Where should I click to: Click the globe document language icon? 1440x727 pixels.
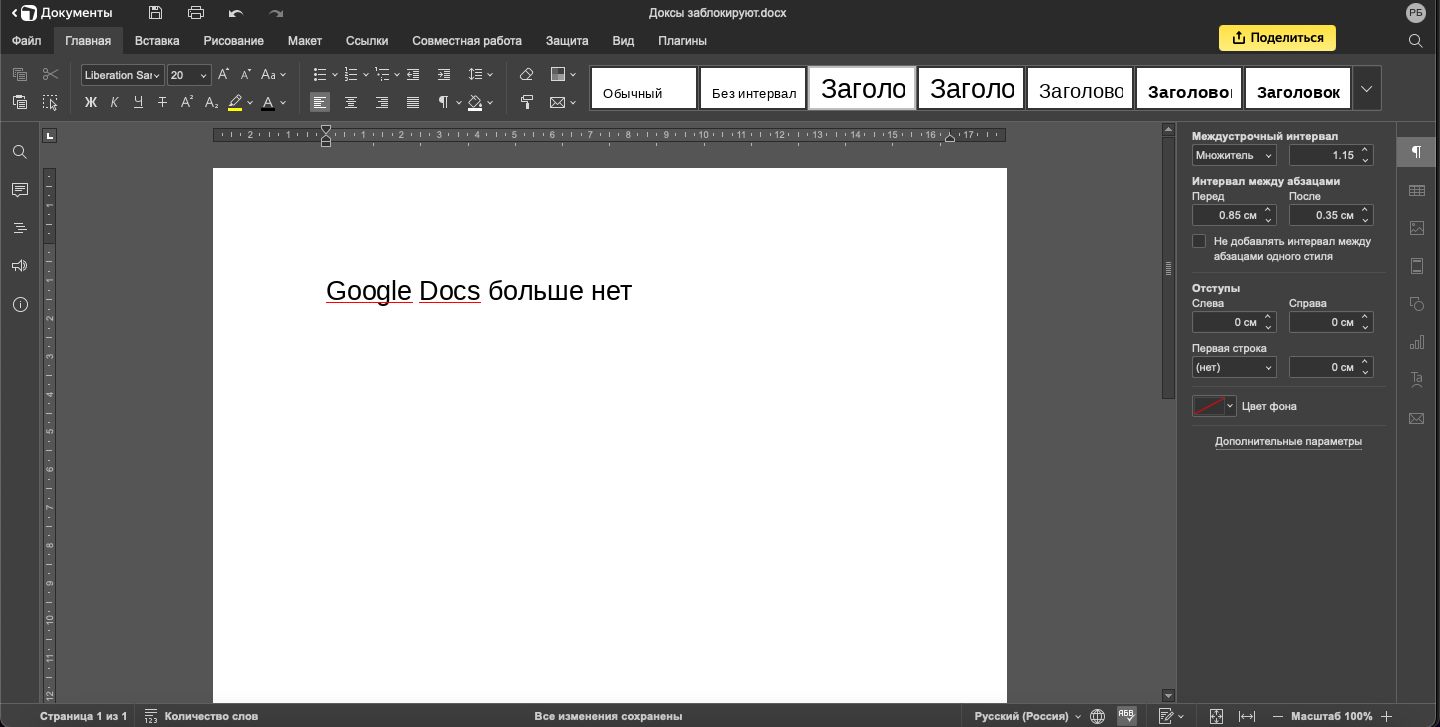click(x=1097, y=716)
